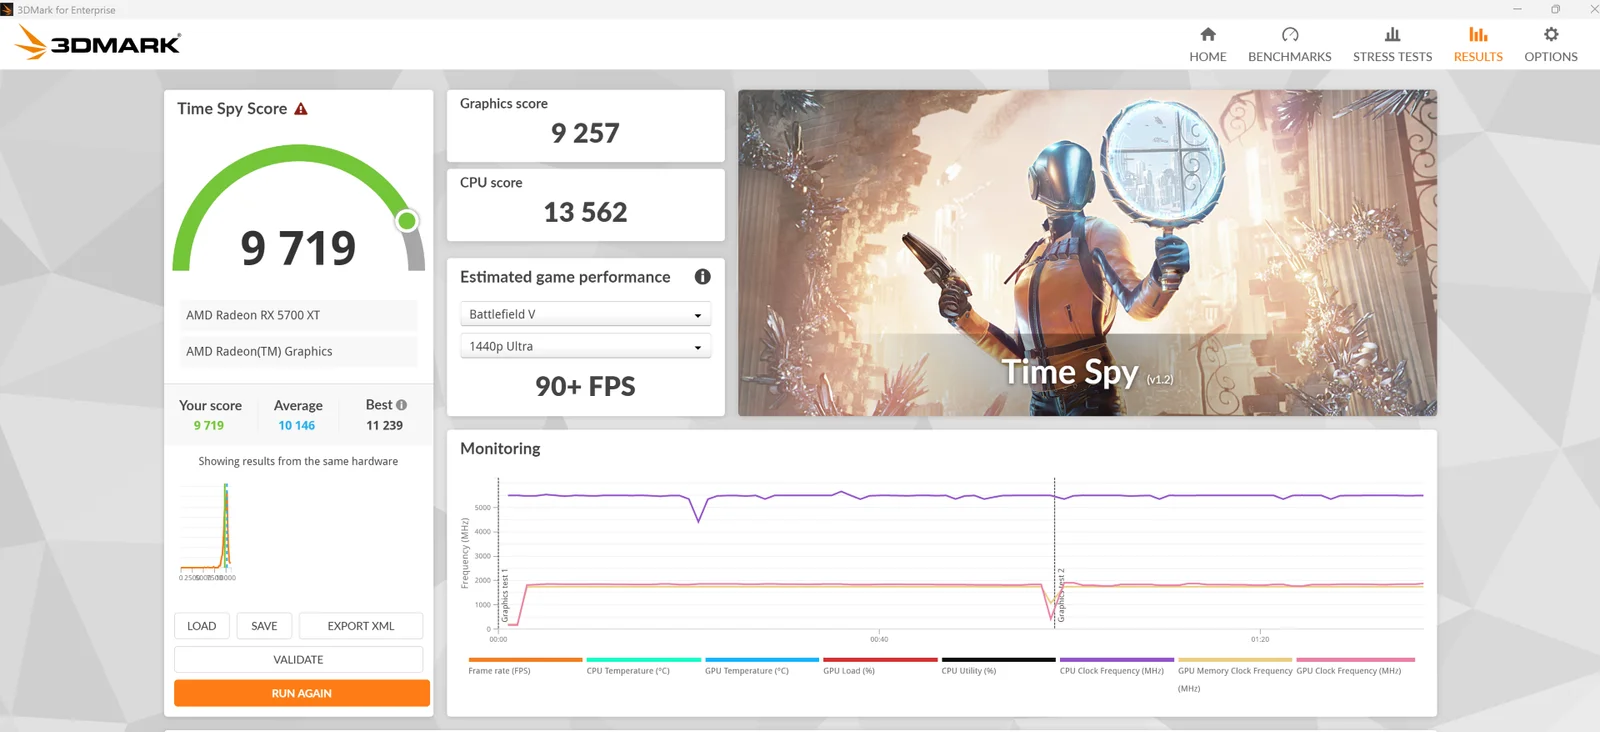Image resolution: width=1600 pixels, height=732 pixels.
Task: Switch to the Results tab
Action: coord(1477,45)
